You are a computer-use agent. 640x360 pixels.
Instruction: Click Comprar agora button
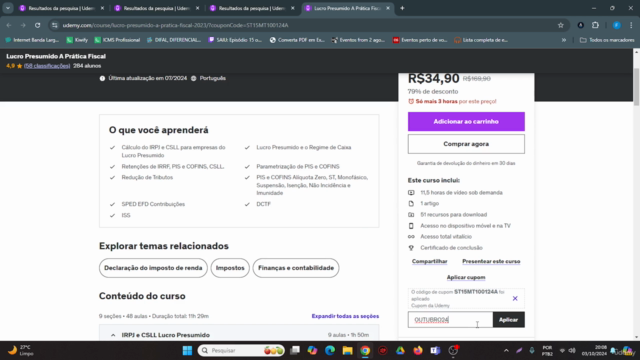466,144
